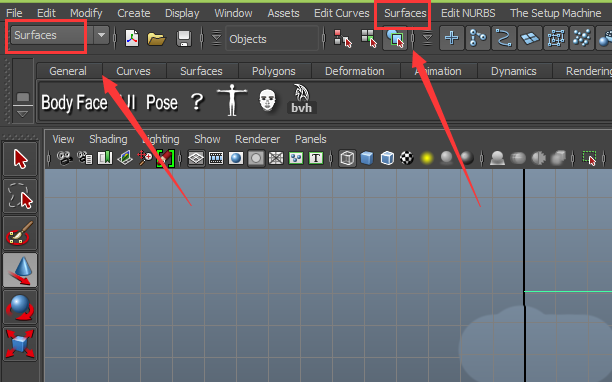
Task: Open the Modify menu
Action: pyautogui.click(x=86, y=13)
